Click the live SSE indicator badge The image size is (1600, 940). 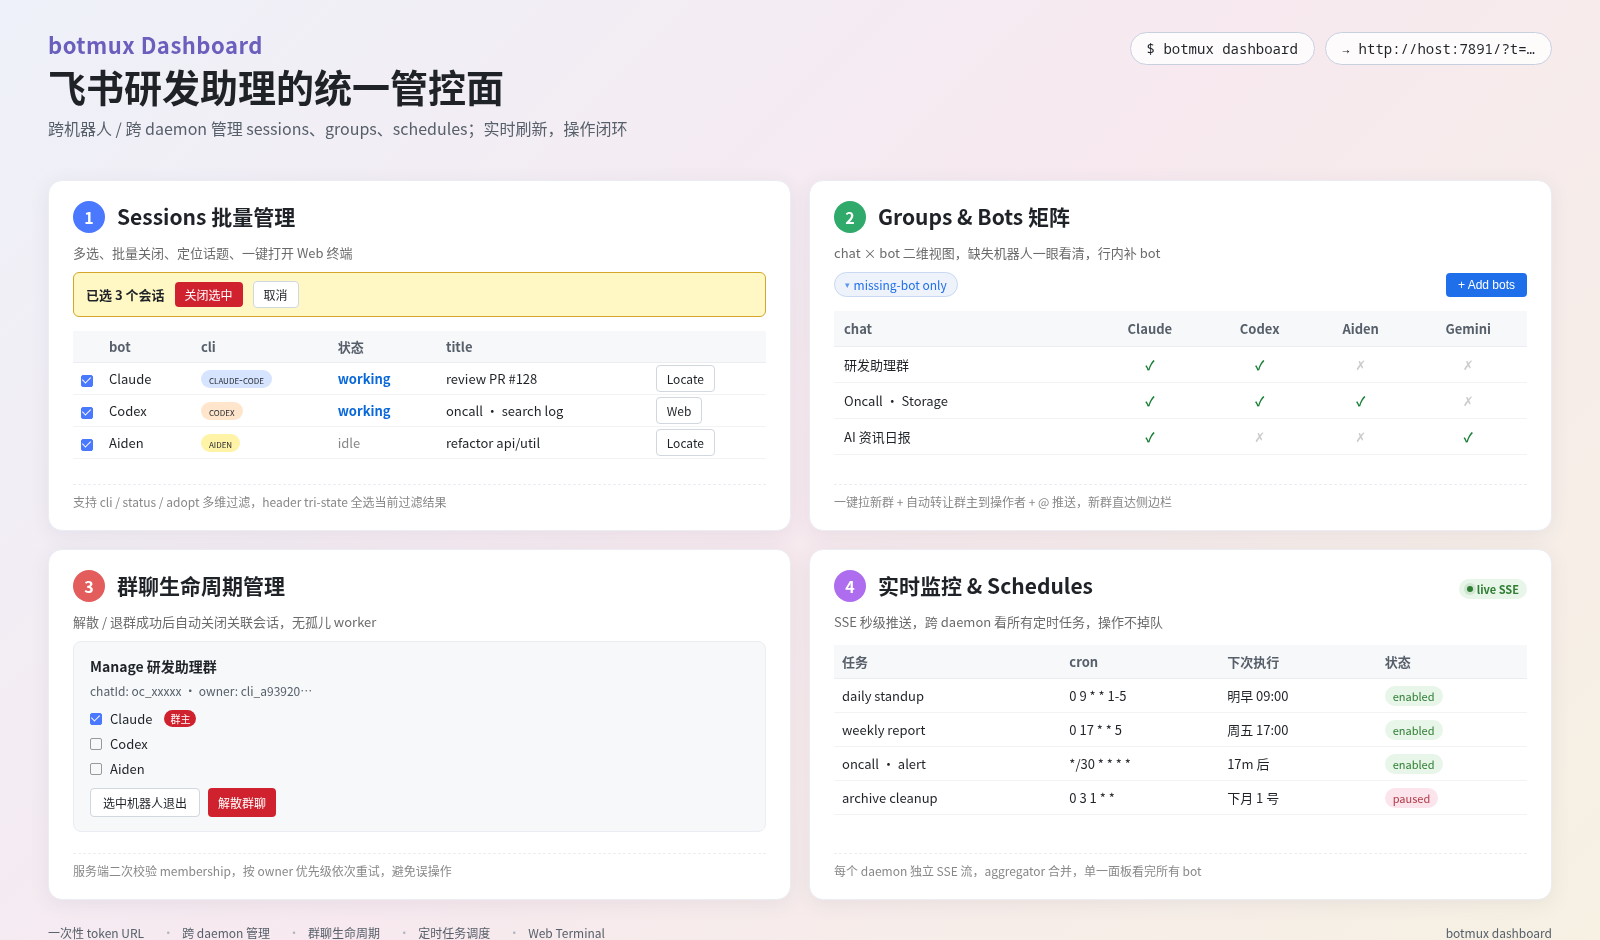click(x=1492, y=589)
